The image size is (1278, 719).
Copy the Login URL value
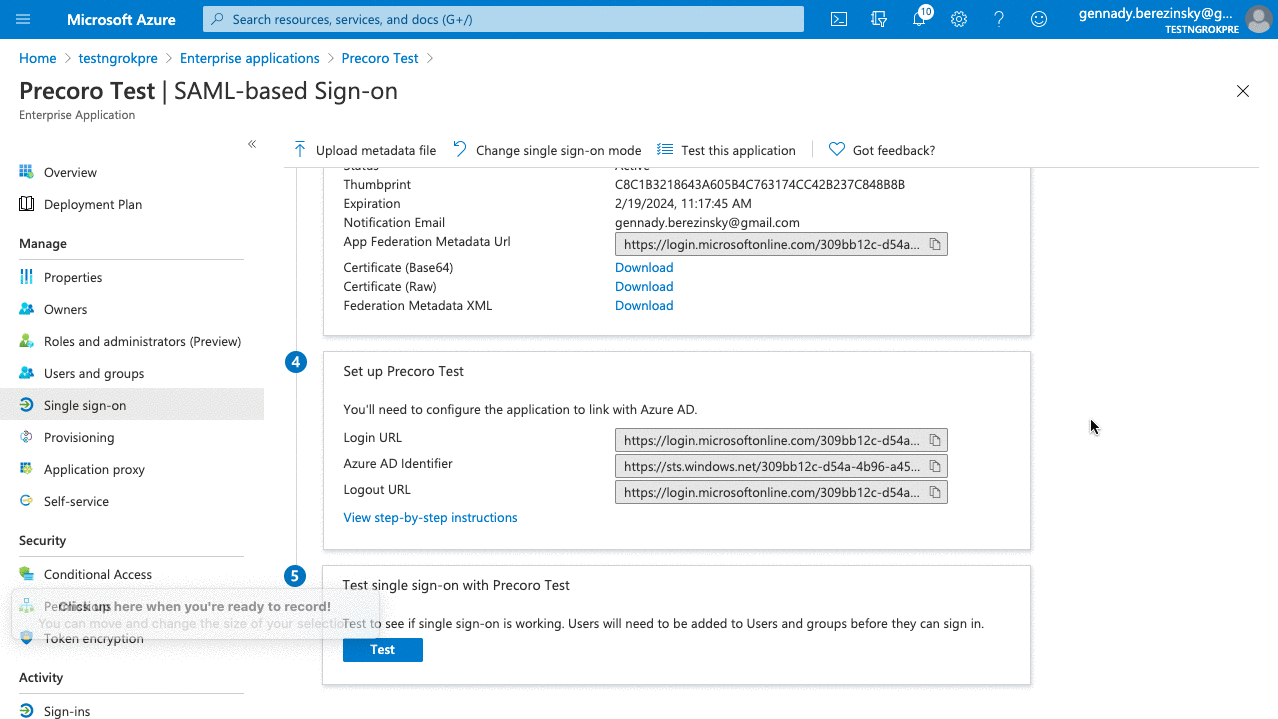(x=935, y=440)
